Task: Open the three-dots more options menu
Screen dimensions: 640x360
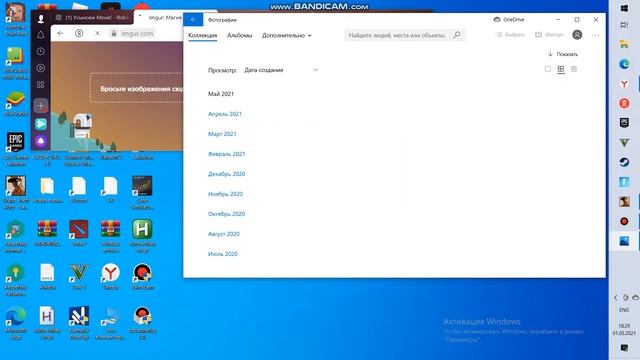Action: click(x=596, y=35)
